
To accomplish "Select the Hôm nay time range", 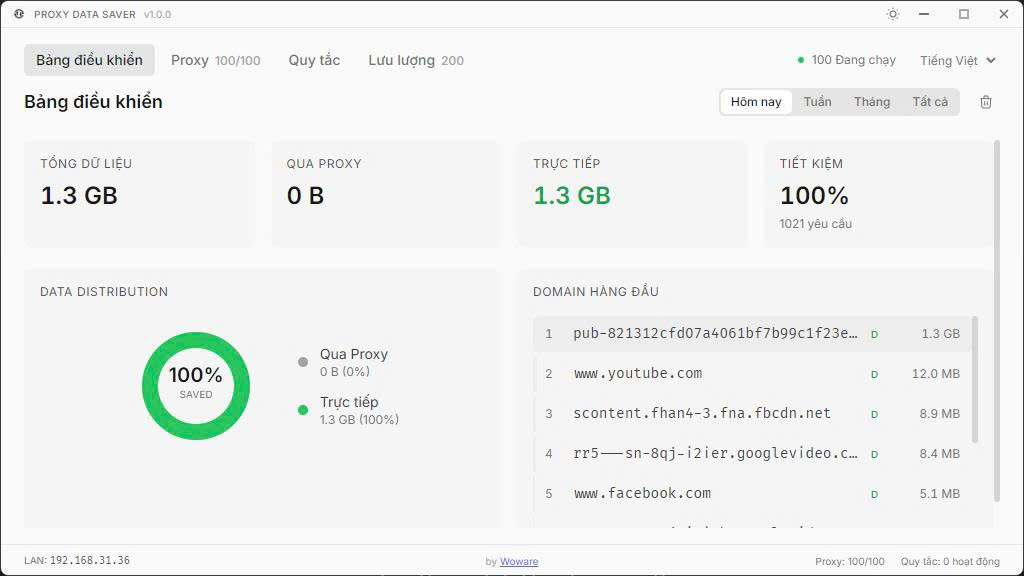I will (x=756, y=102).
